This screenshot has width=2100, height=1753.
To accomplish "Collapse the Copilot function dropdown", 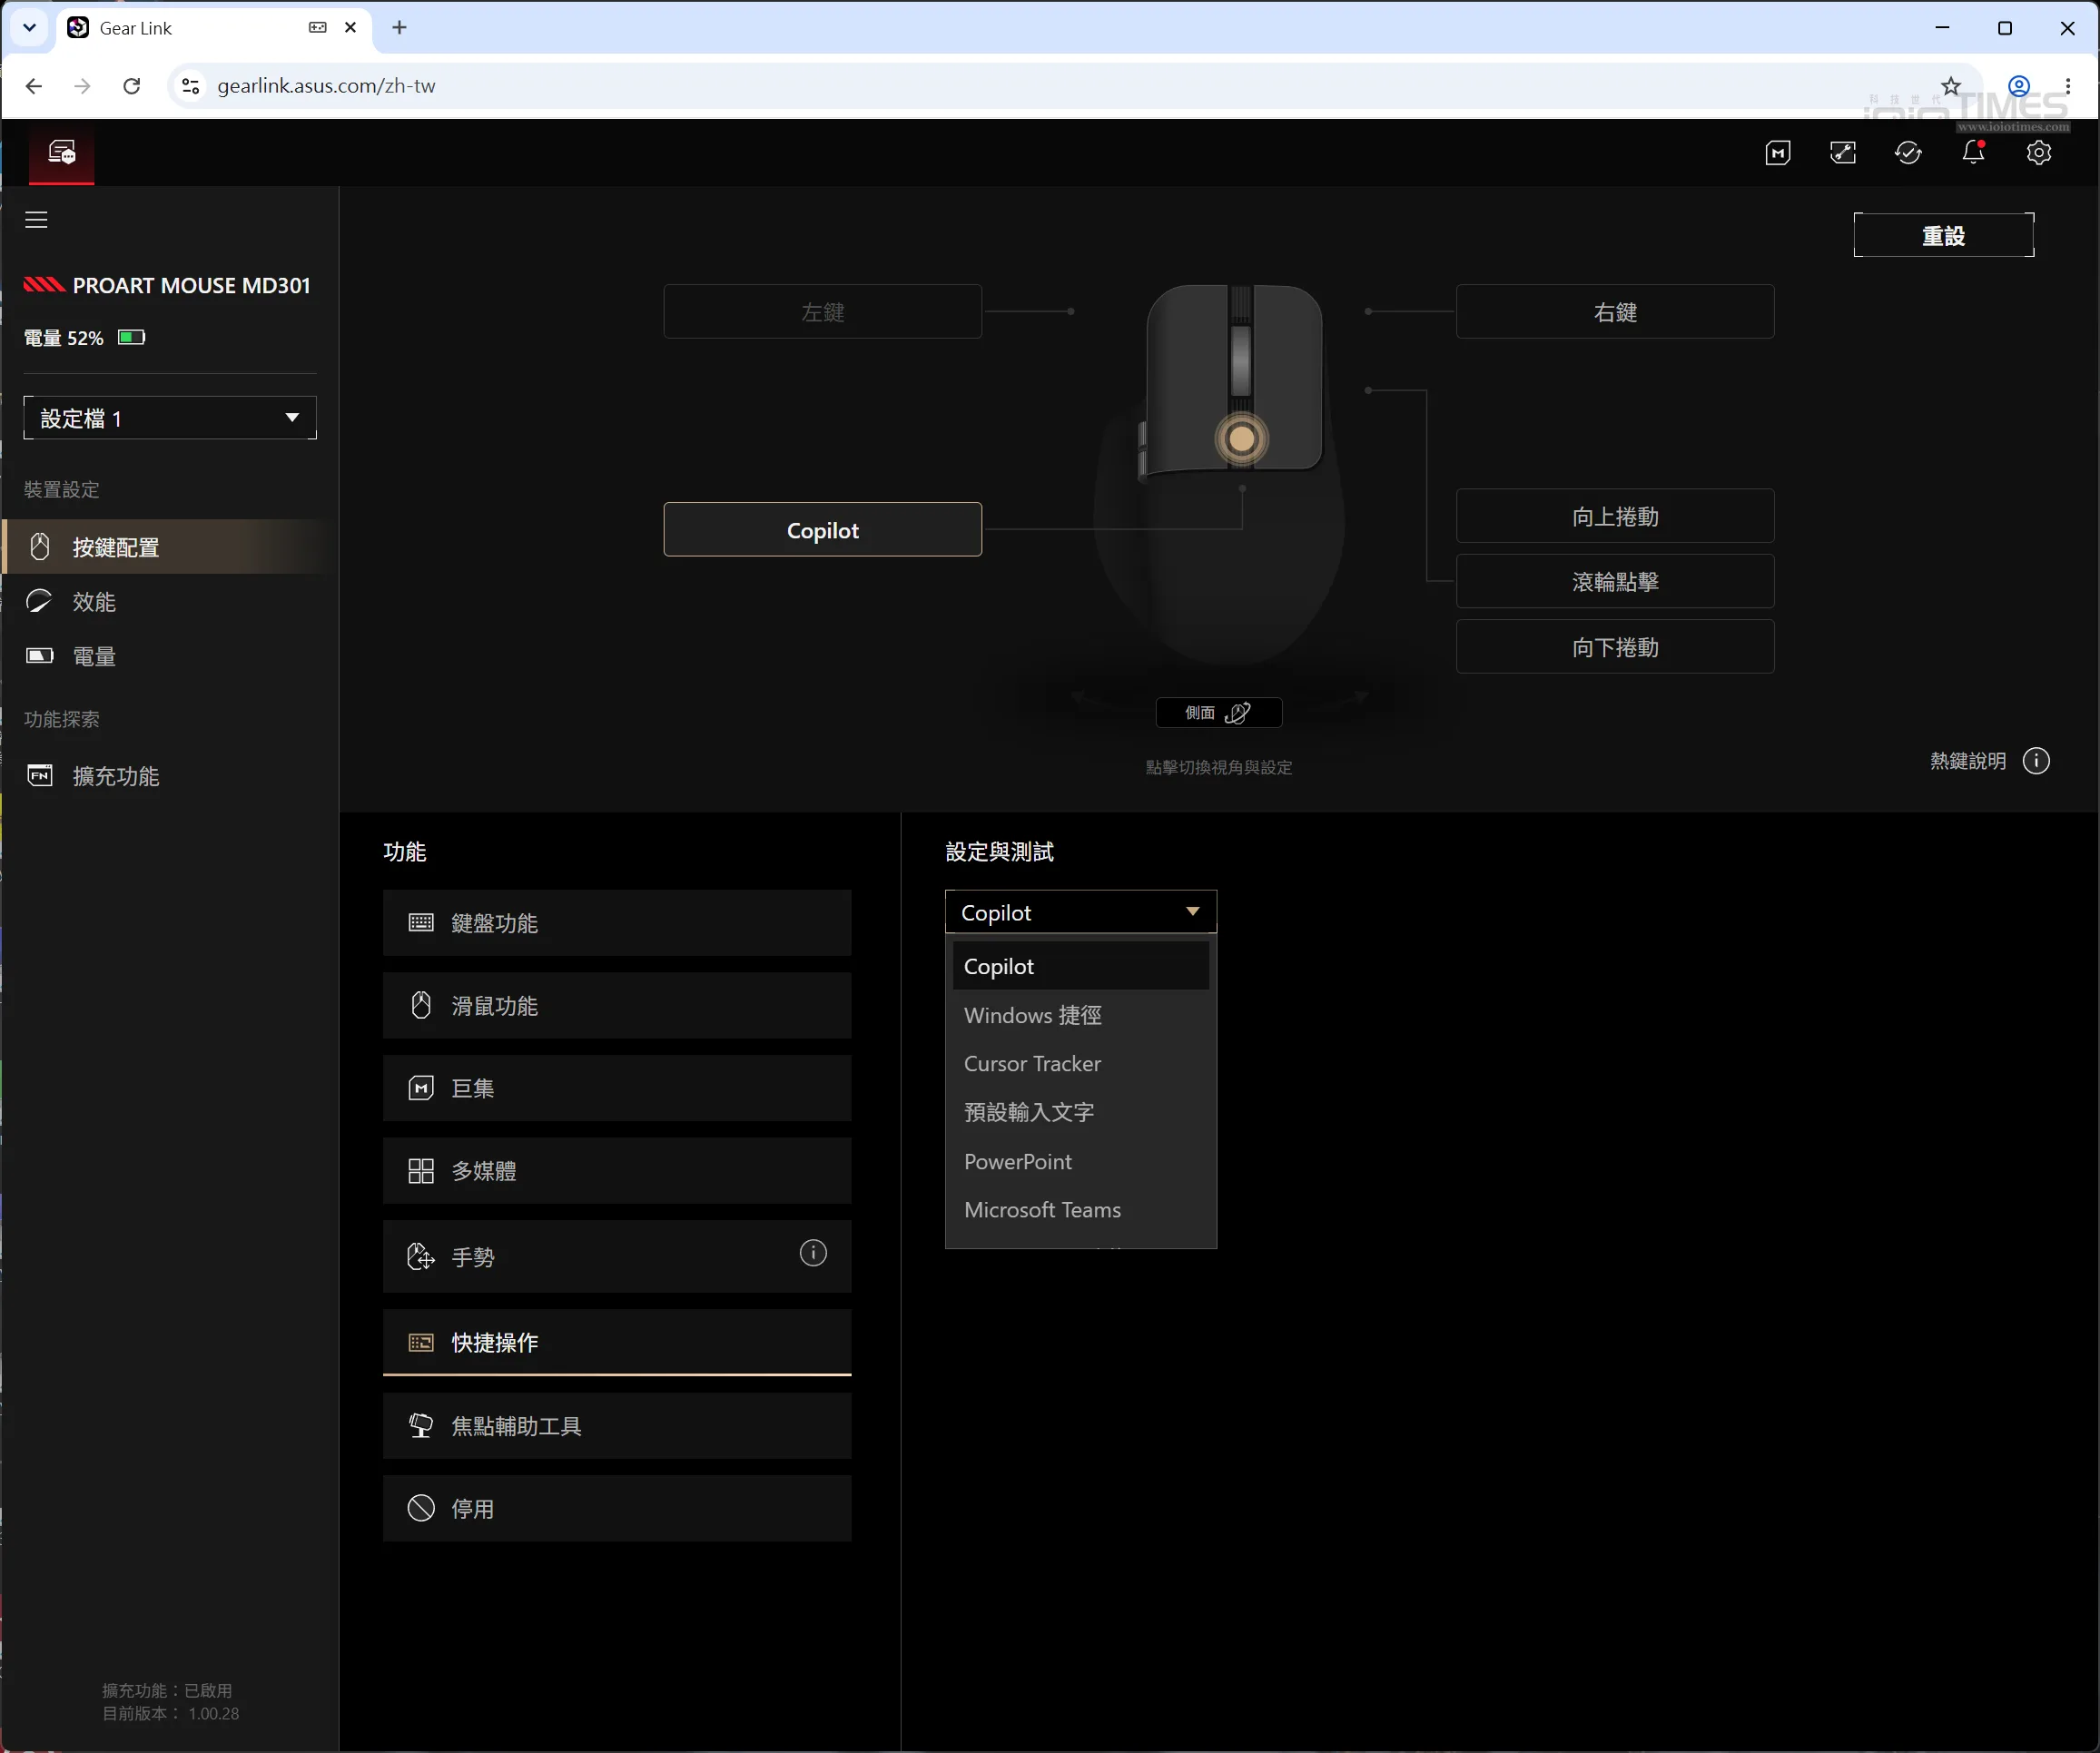I will [1080, 912].
